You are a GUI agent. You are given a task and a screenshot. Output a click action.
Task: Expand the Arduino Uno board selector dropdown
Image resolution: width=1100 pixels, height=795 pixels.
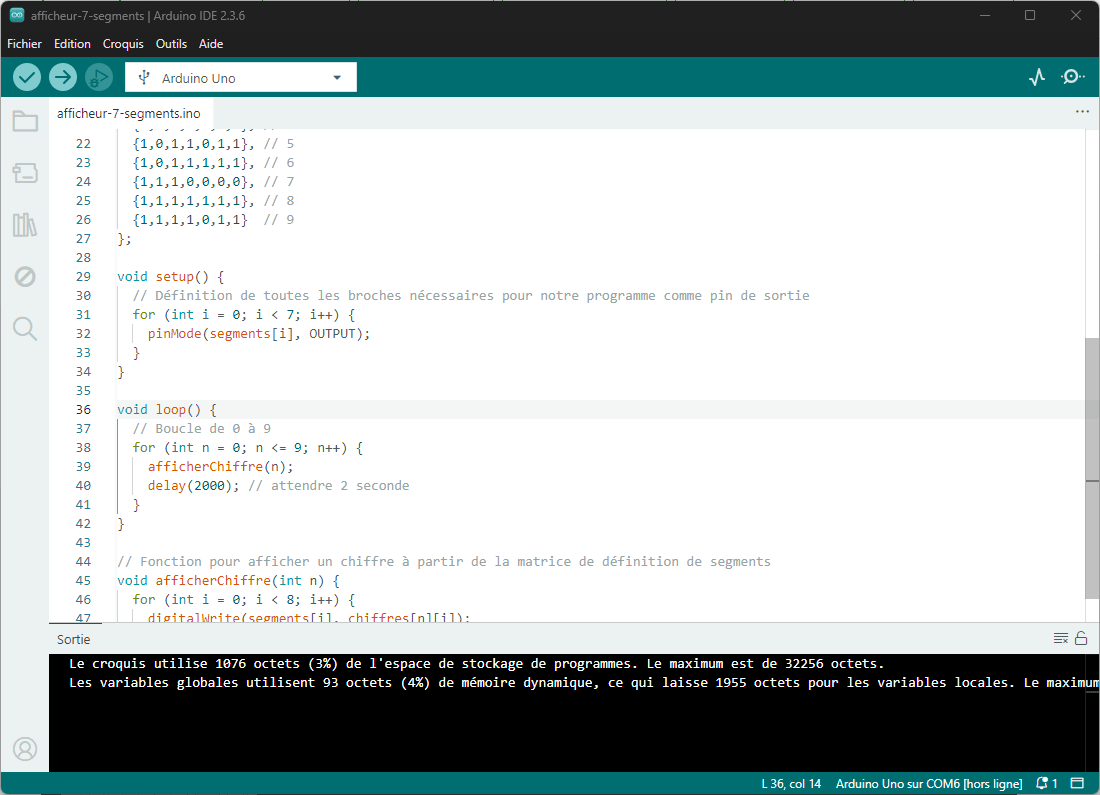point(241,77)
